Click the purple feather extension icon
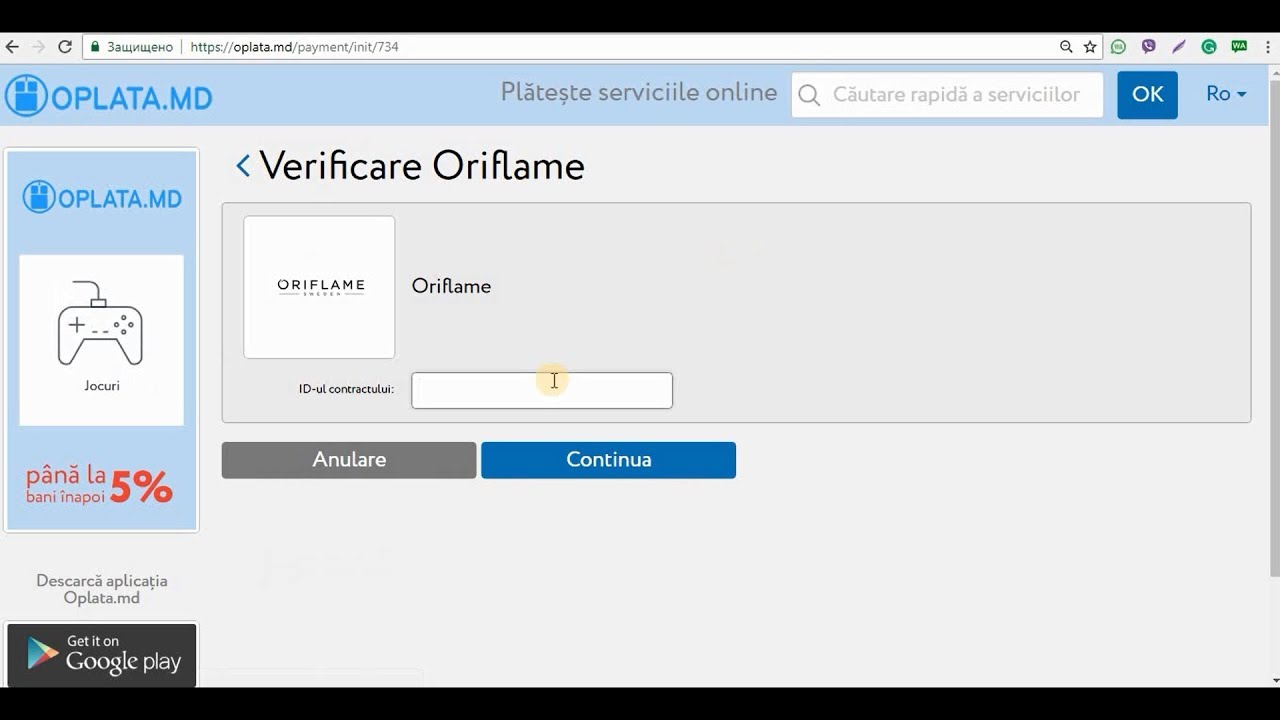The image size is (1280, 720). [x=1179, y=47]
